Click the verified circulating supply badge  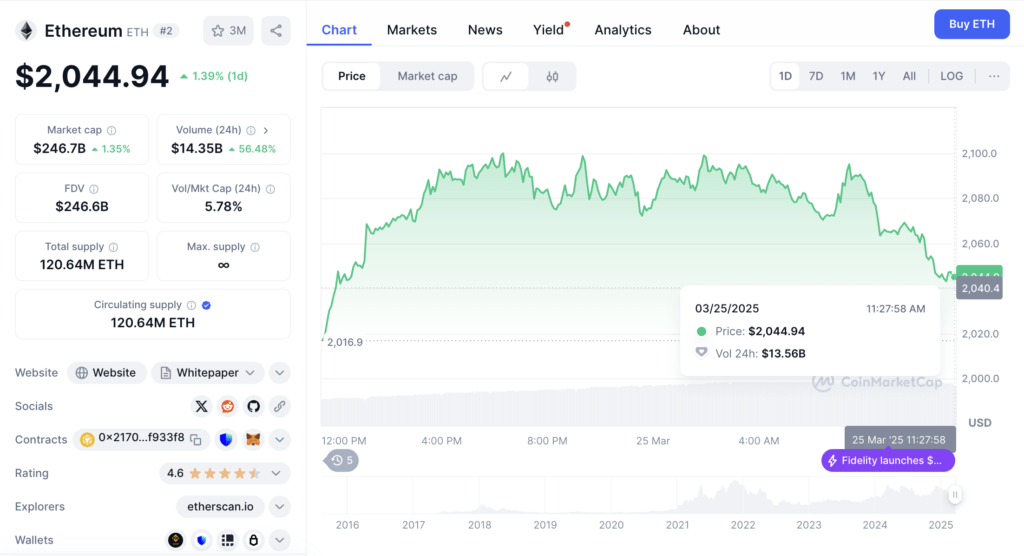[x=206, y=305]
